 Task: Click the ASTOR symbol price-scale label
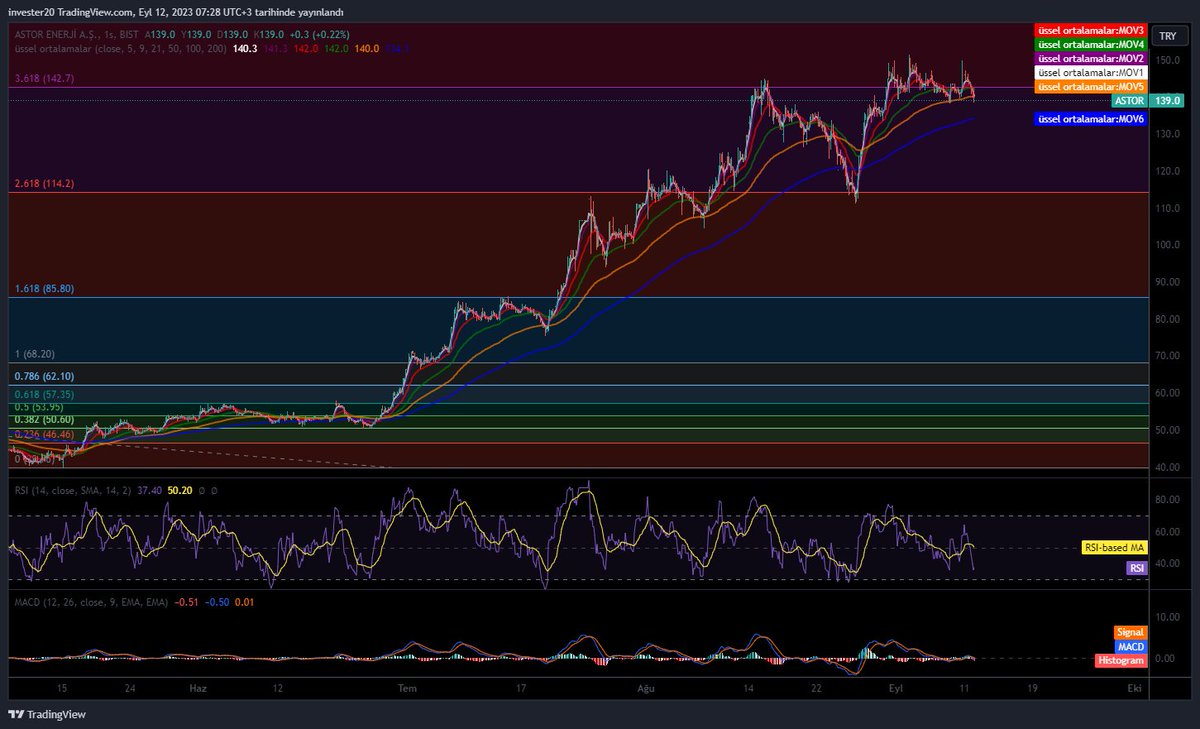[1129, 101]
